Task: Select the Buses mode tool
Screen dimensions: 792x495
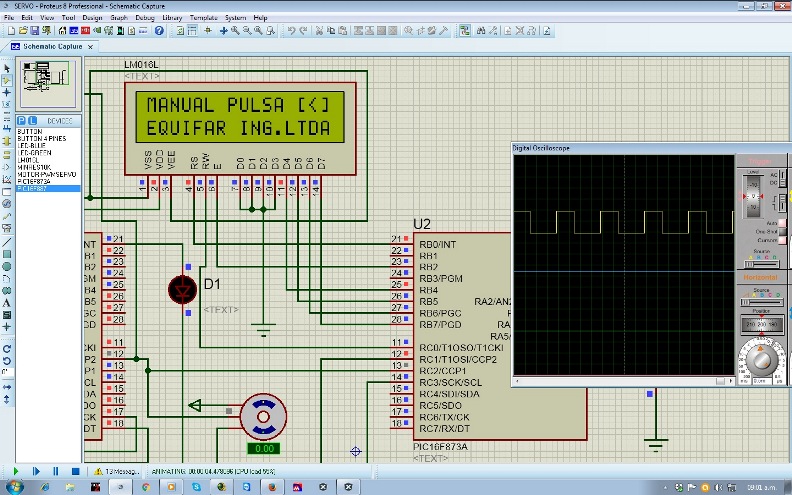Action: click(x=7, y=129)
